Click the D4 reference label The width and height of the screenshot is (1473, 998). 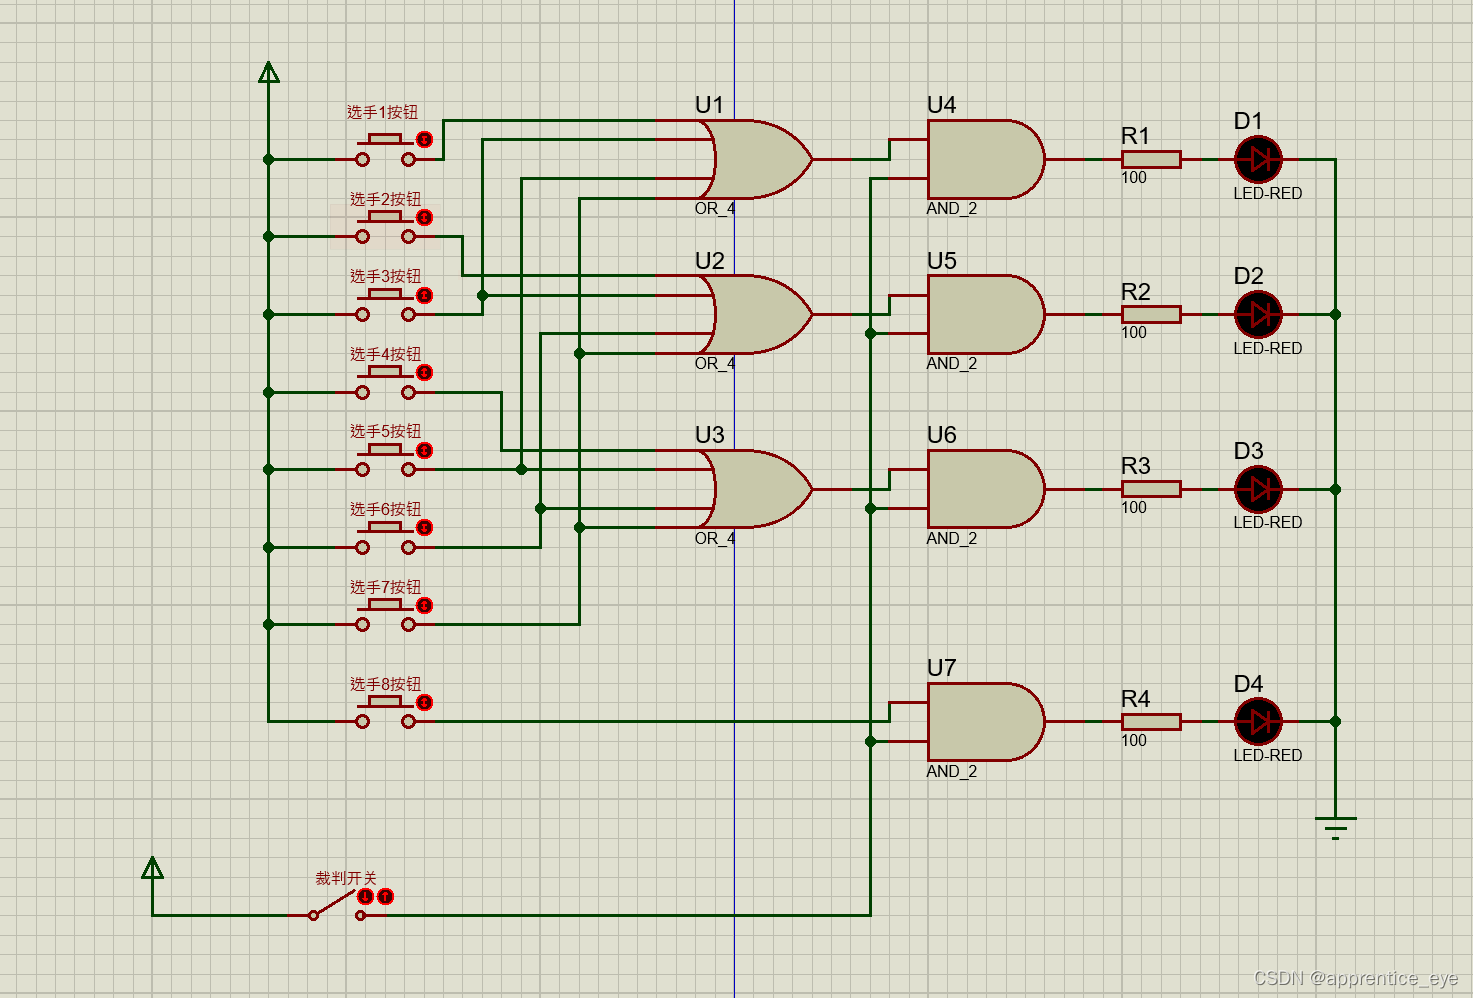(x=1249, y=684)
